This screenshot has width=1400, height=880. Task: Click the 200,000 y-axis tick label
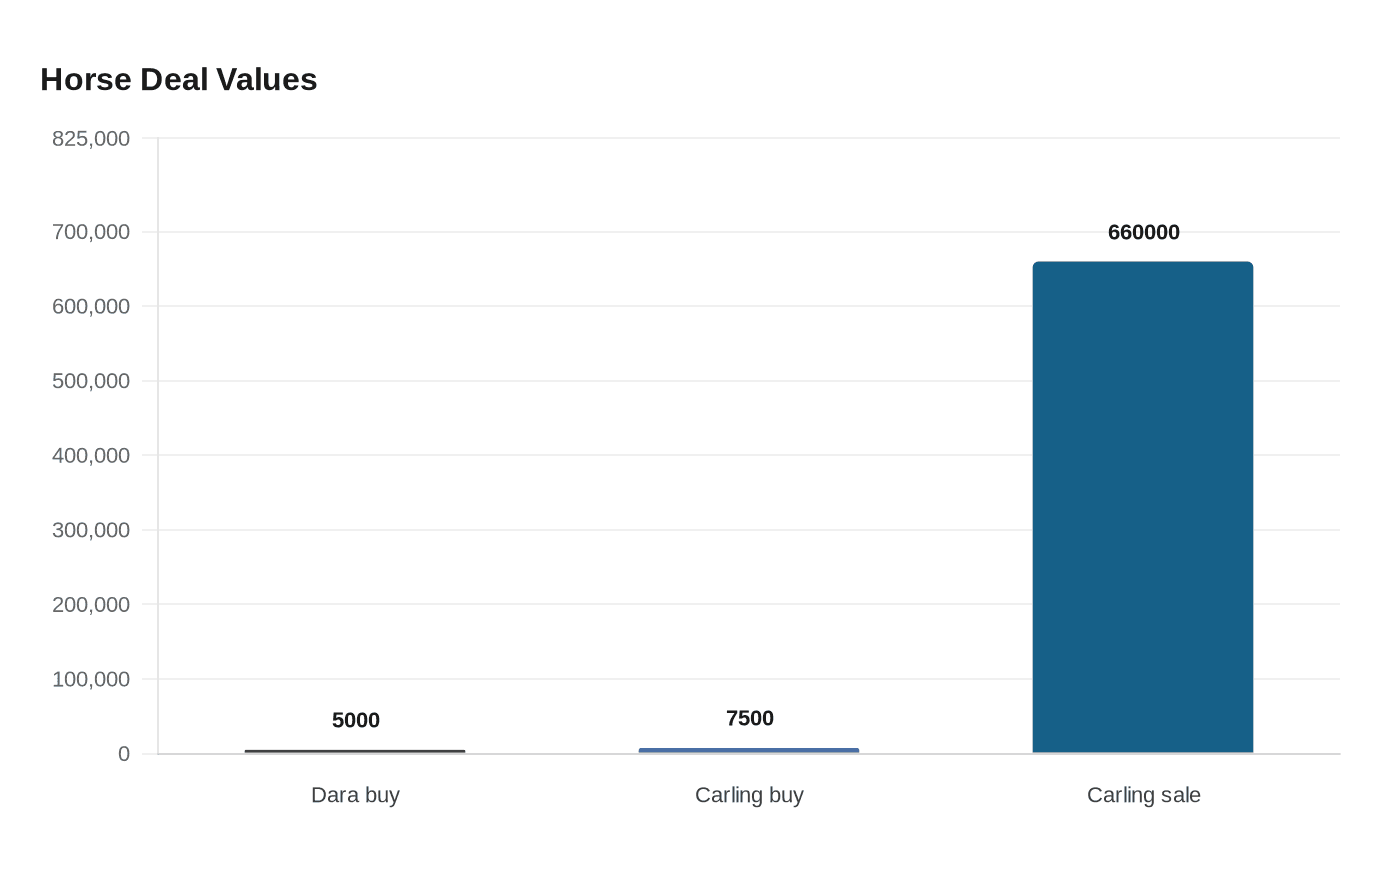click(x=91, y=605)
